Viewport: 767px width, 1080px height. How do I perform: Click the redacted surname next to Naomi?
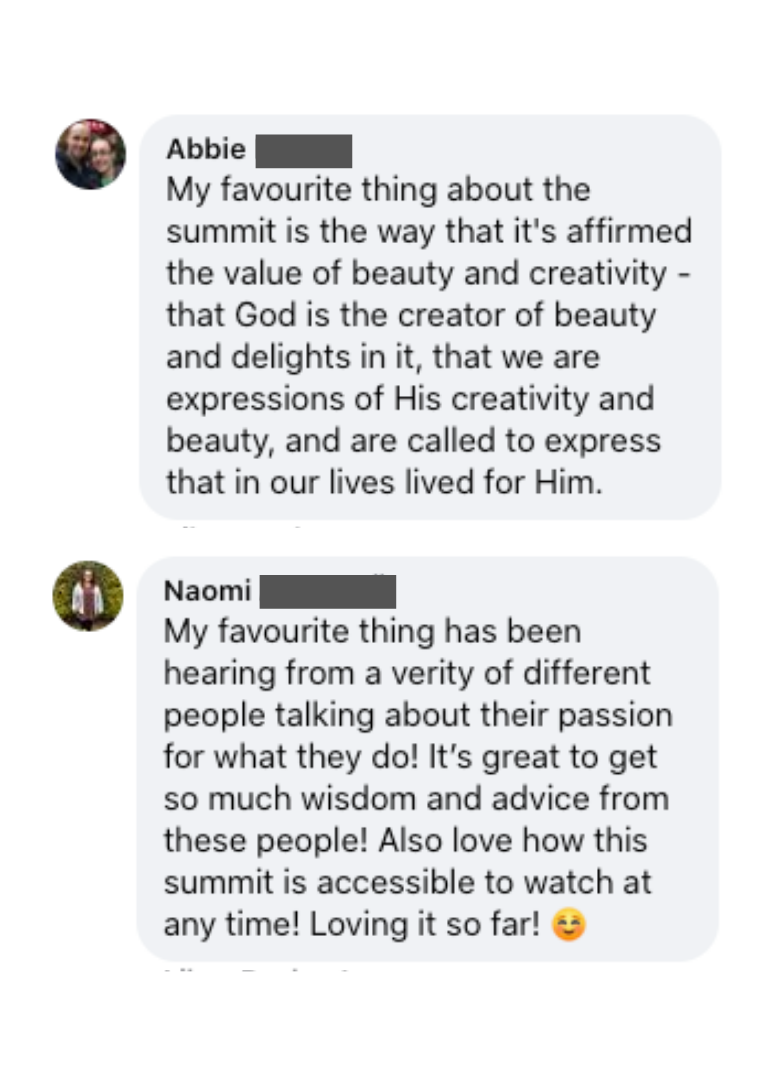click(x=328, y=592)
